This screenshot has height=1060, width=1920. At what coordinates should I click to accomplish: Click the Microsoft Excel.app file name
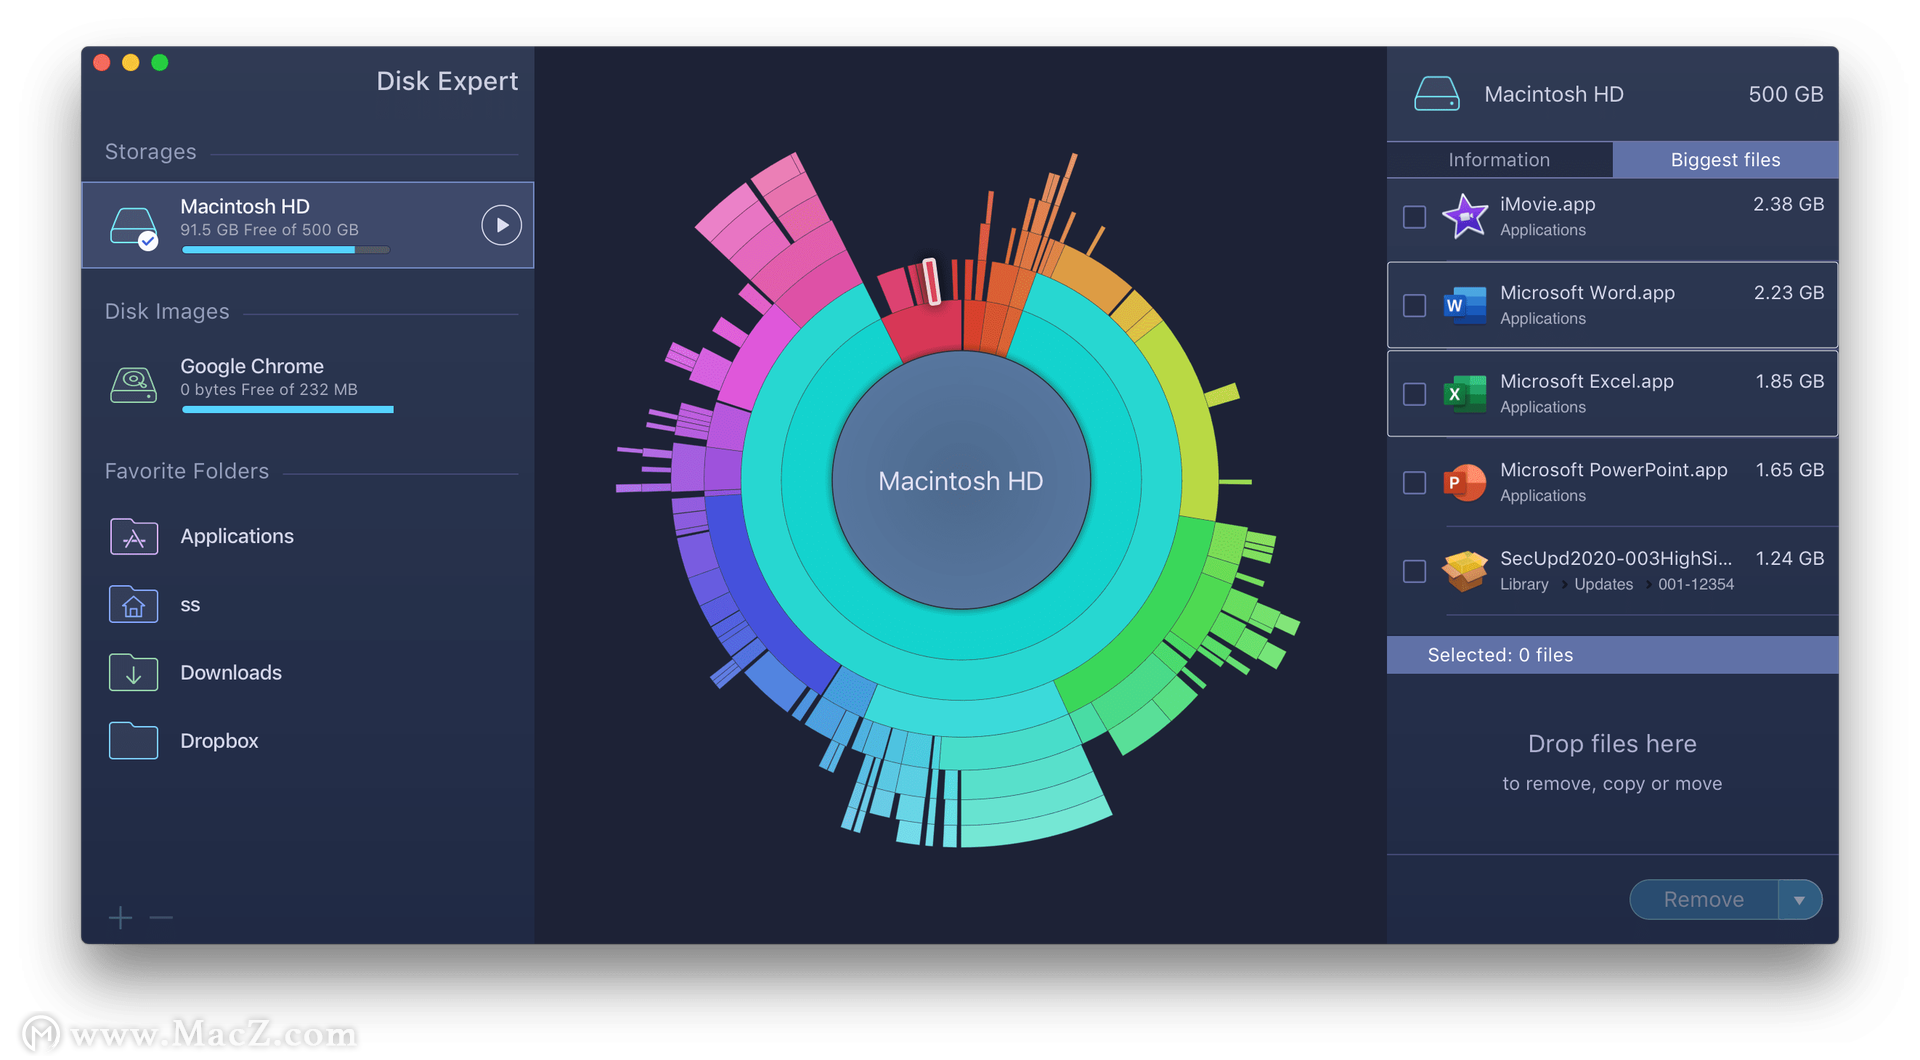[1587, 381]
